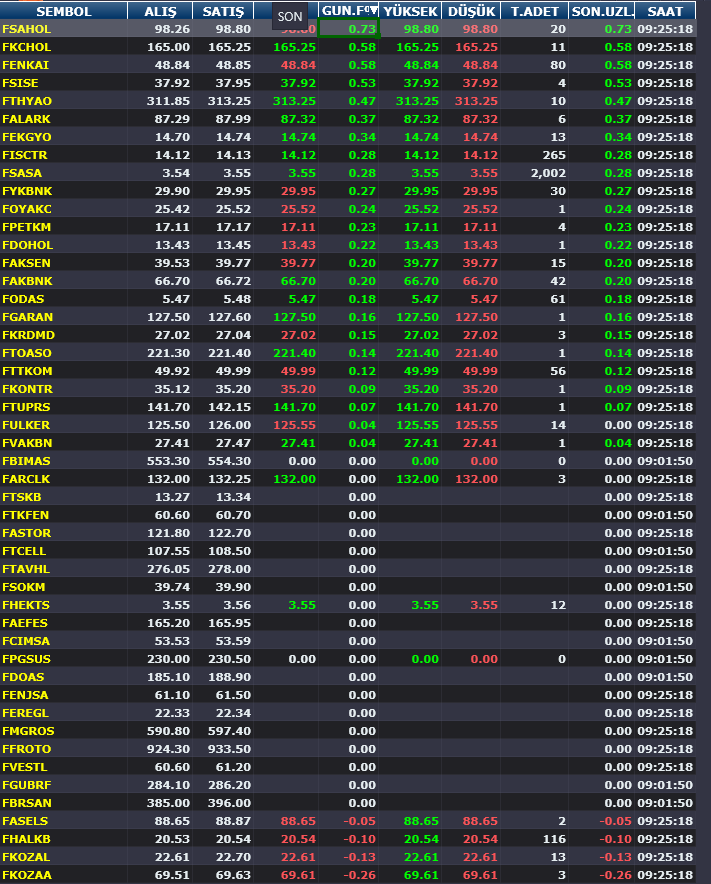The image size is (711, 884).
Task: Click FISCTR trade count 265
Action: pyautogui.click(x=554, y=155)
